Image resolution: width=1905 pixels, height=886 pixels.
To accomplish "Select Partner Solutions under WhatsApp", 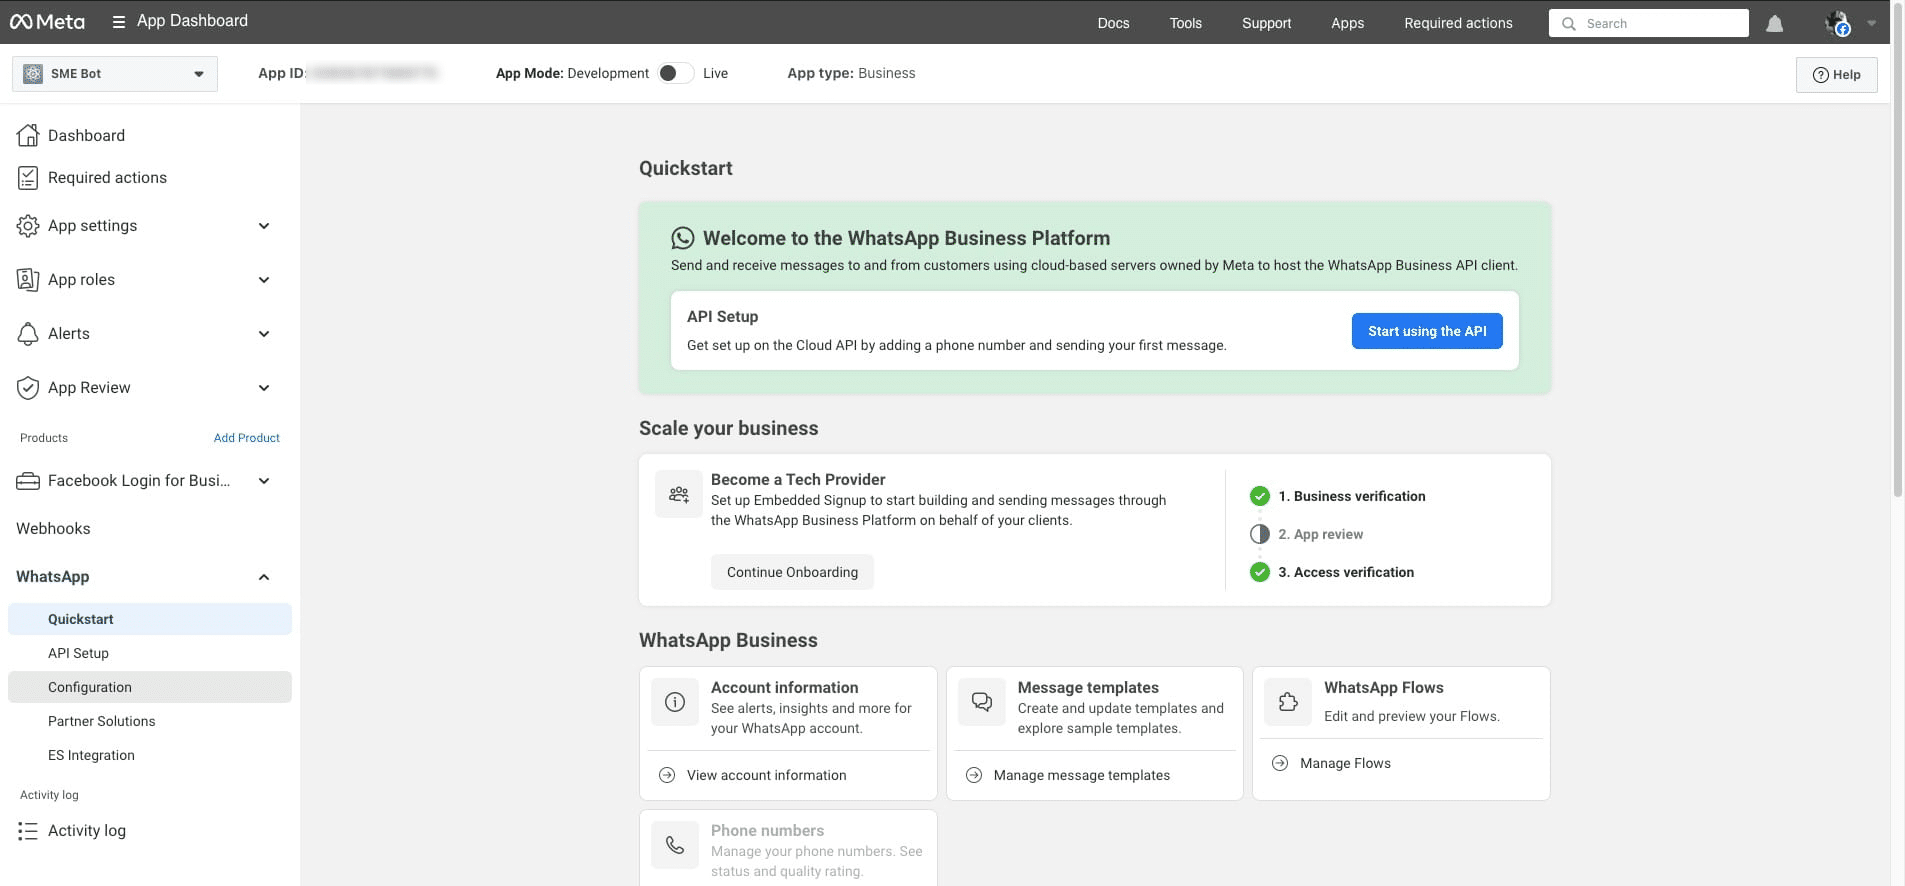I will coord(150,721).
